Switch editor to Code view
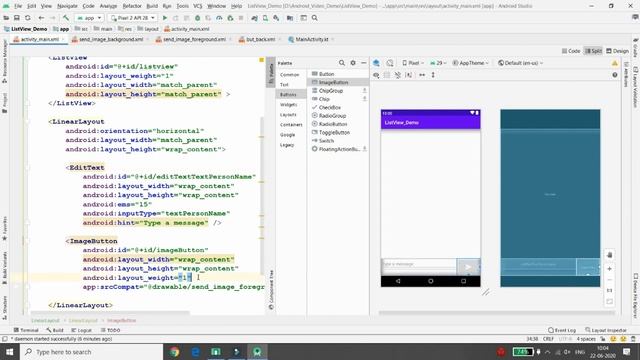 571,51
